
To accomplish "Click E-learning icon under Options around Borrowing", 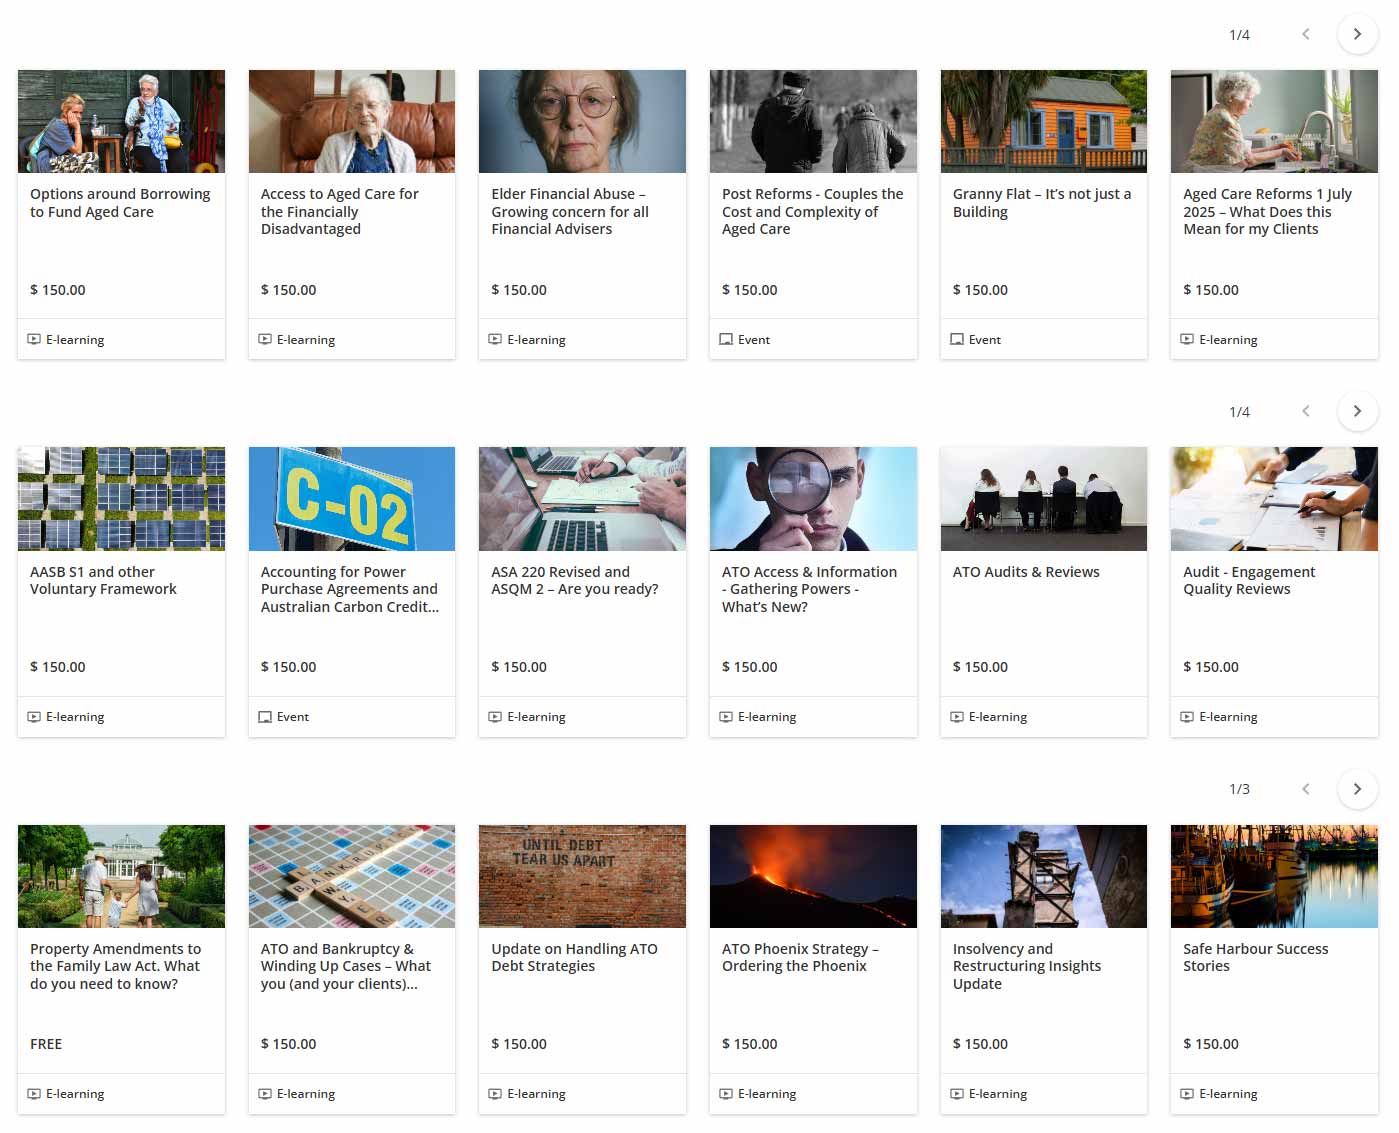I will 34,340.
